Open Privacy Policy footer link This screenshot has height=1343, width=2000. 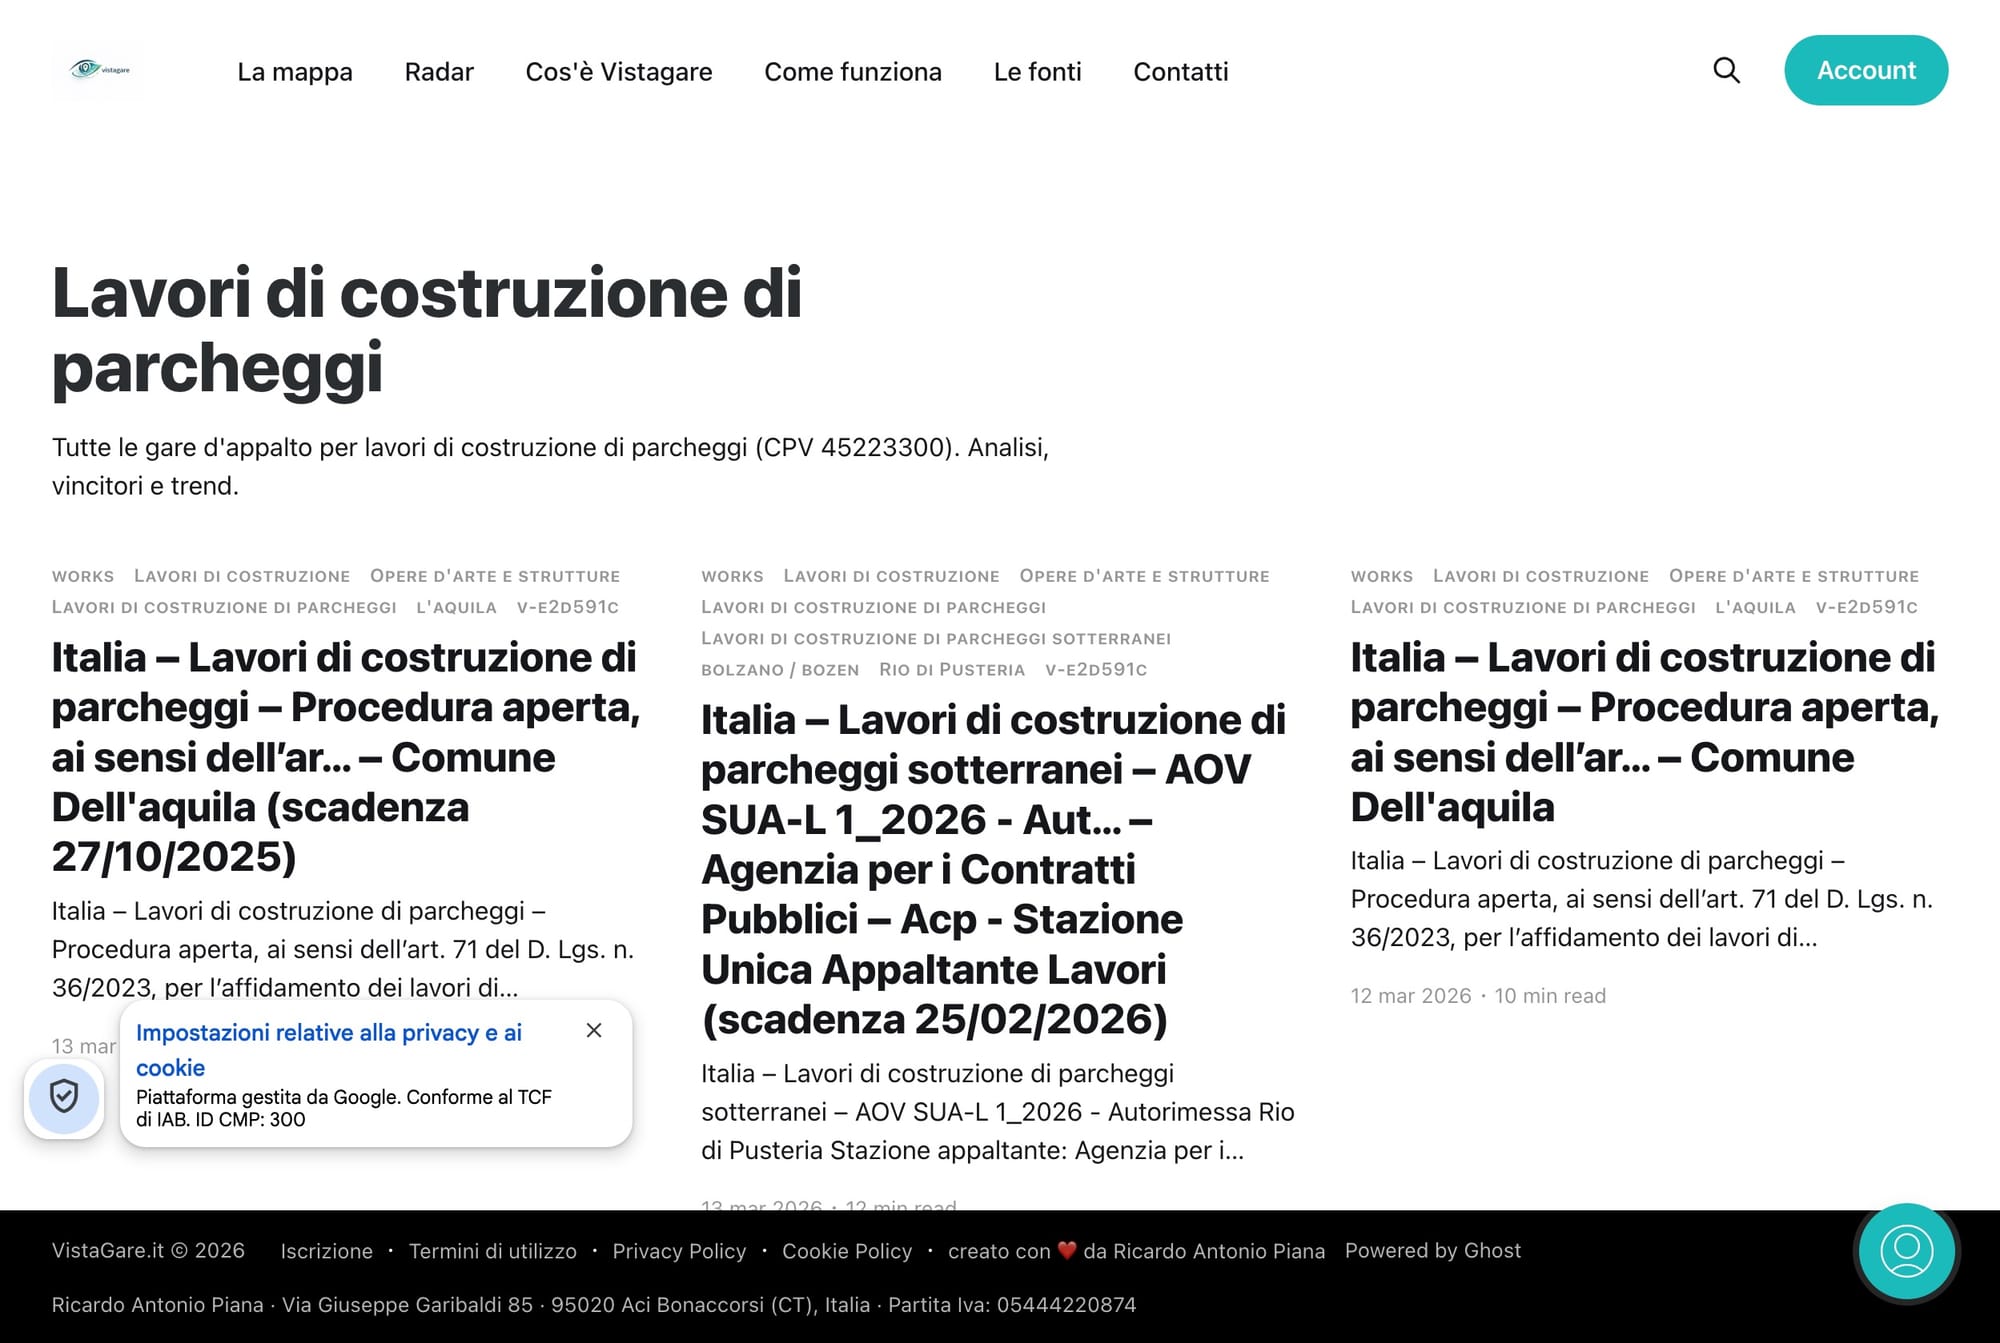point(679,1251)
